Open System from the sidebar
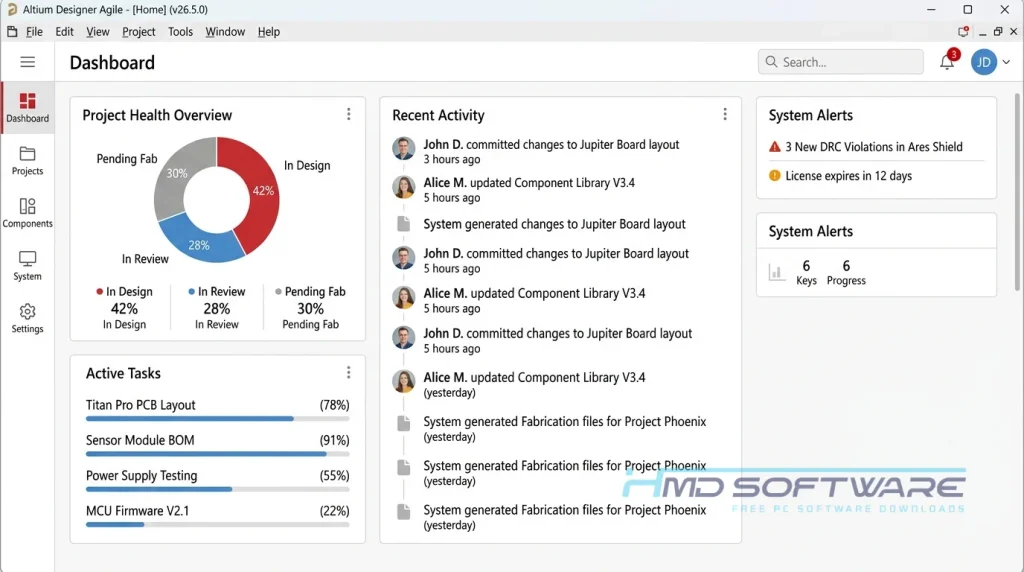The height and width of the screenshot is (572, 1024). point(27,266)
